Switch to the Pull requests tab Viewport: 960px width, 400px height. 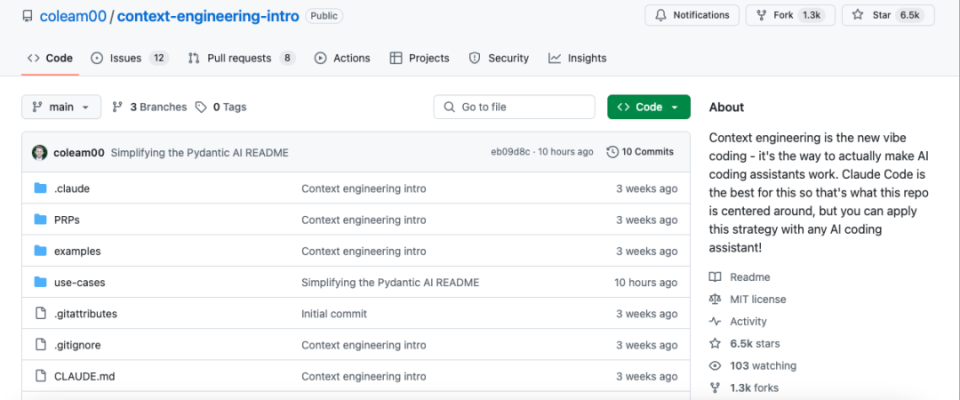pyautogui.click(x=240, y=58)
